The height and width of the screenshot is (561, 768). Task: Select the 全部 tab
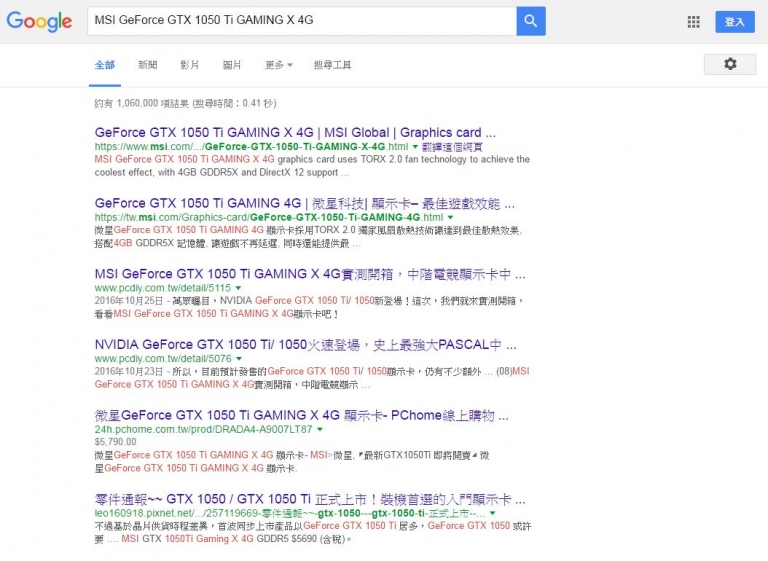(x=105, y=65)
